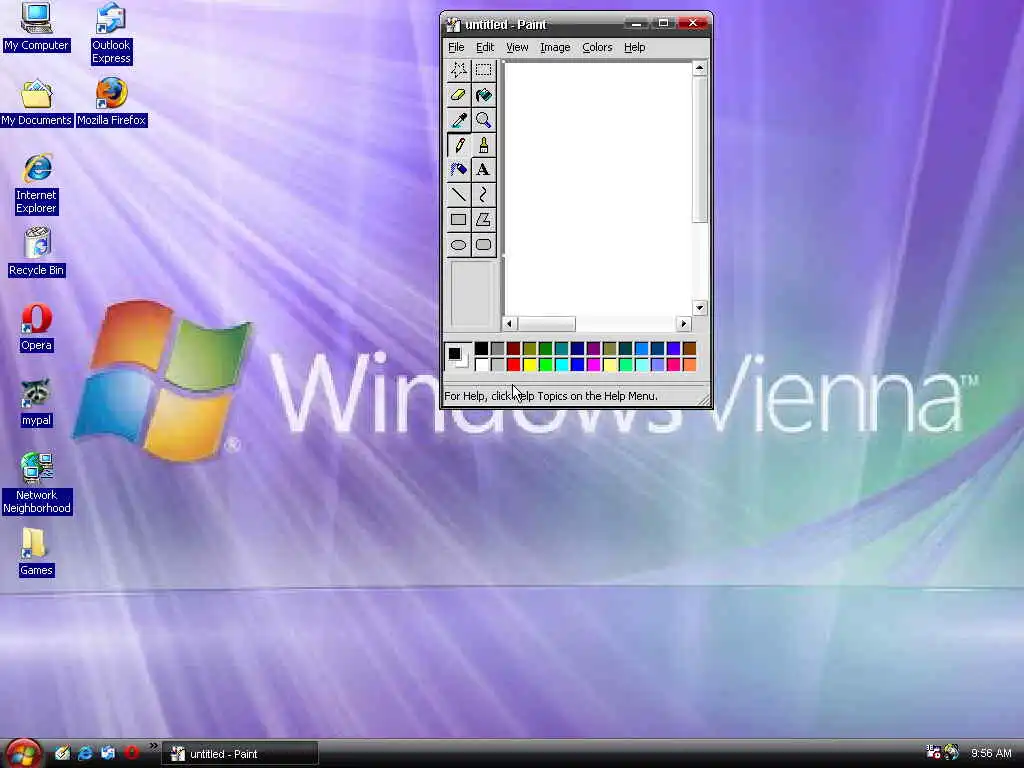Select the Outlook Express desktop icon

click(x=111, y=34)
